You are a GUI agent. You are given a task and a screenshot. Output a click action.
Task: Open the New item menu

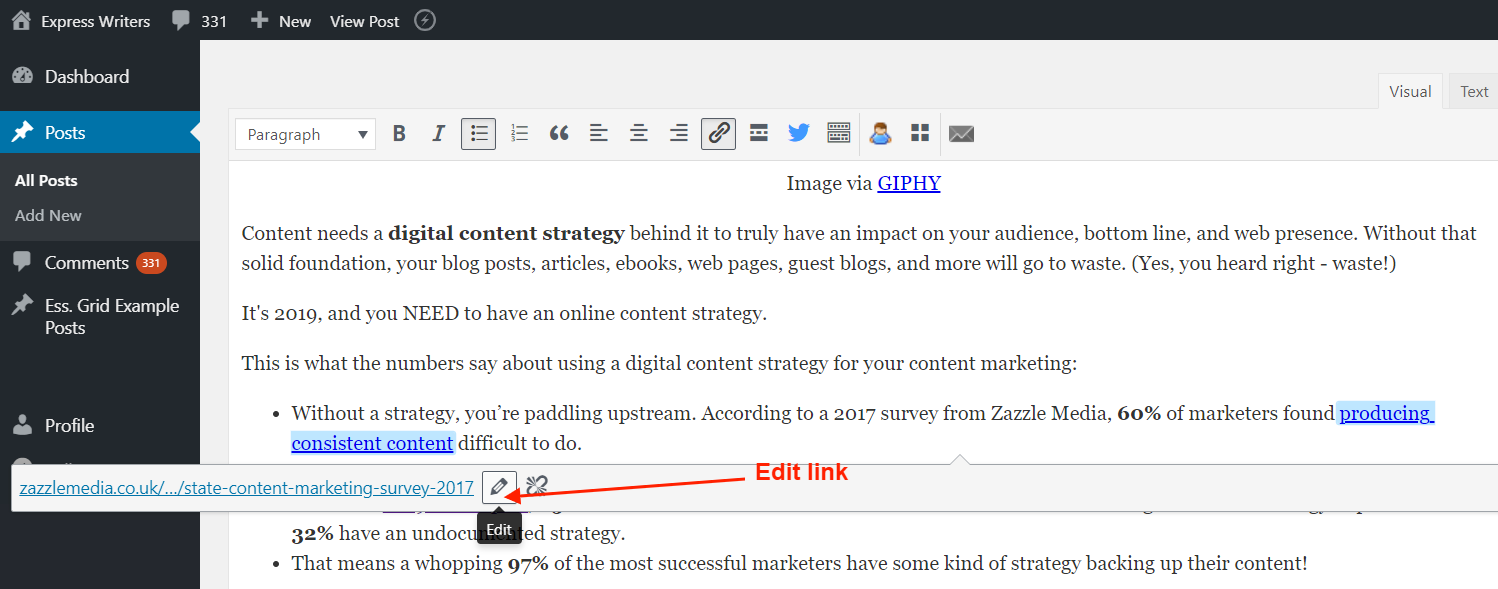[x=280, y=20]
